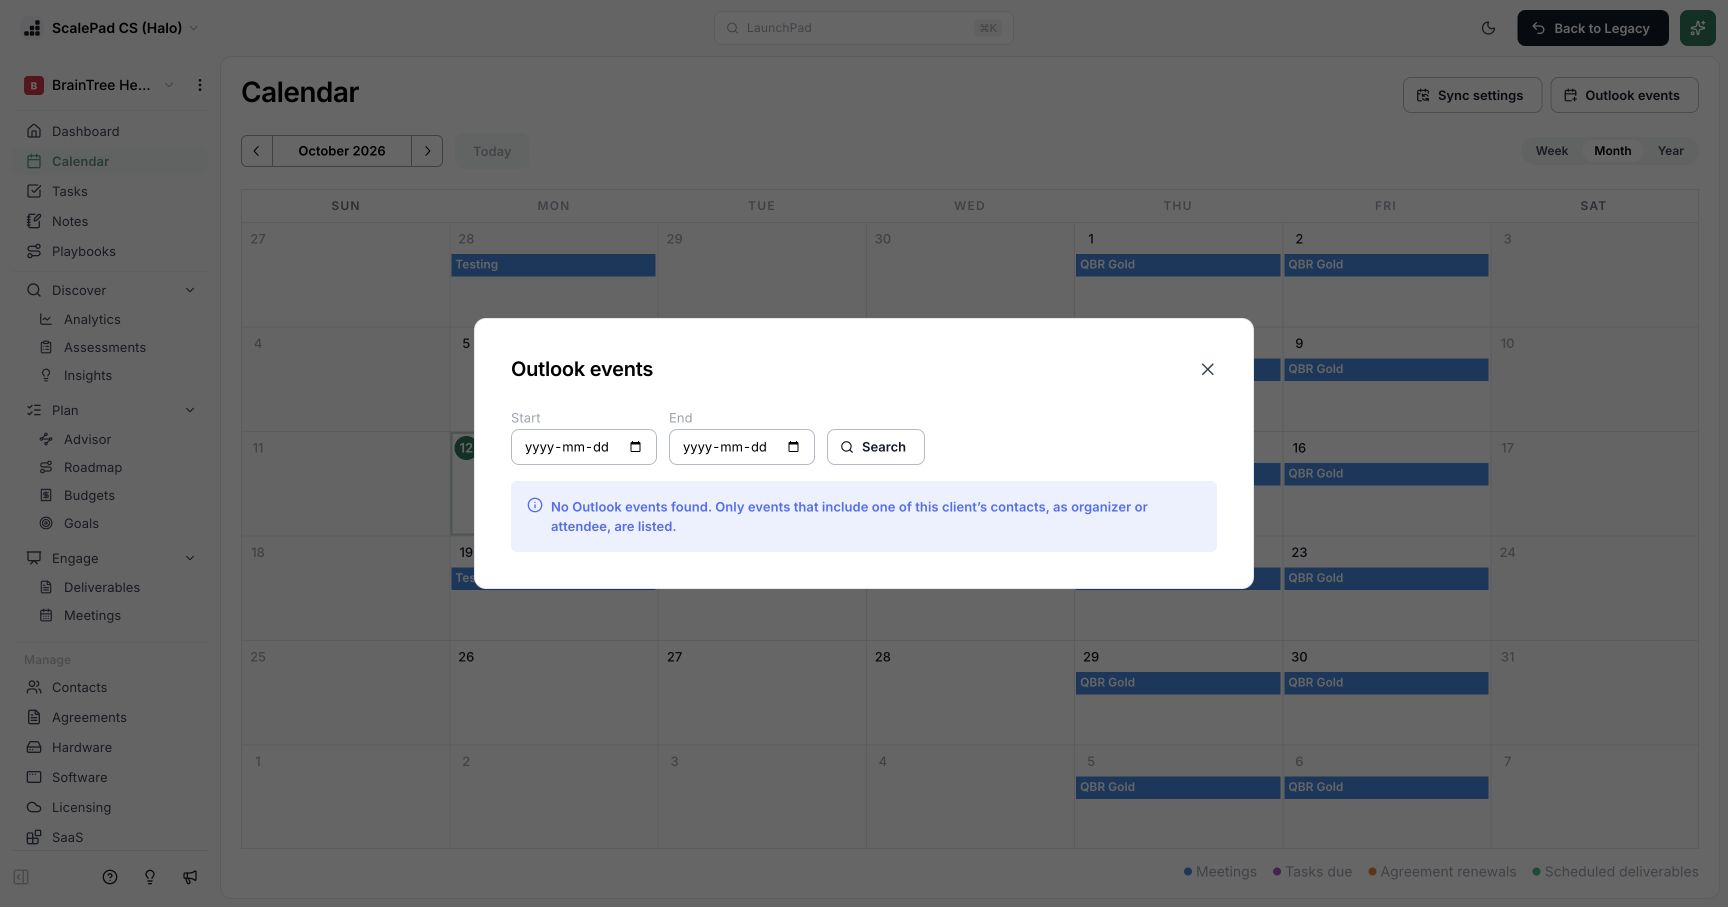Open Testing event on the 28th
1728x907 pixels.
tap(553, 265)
